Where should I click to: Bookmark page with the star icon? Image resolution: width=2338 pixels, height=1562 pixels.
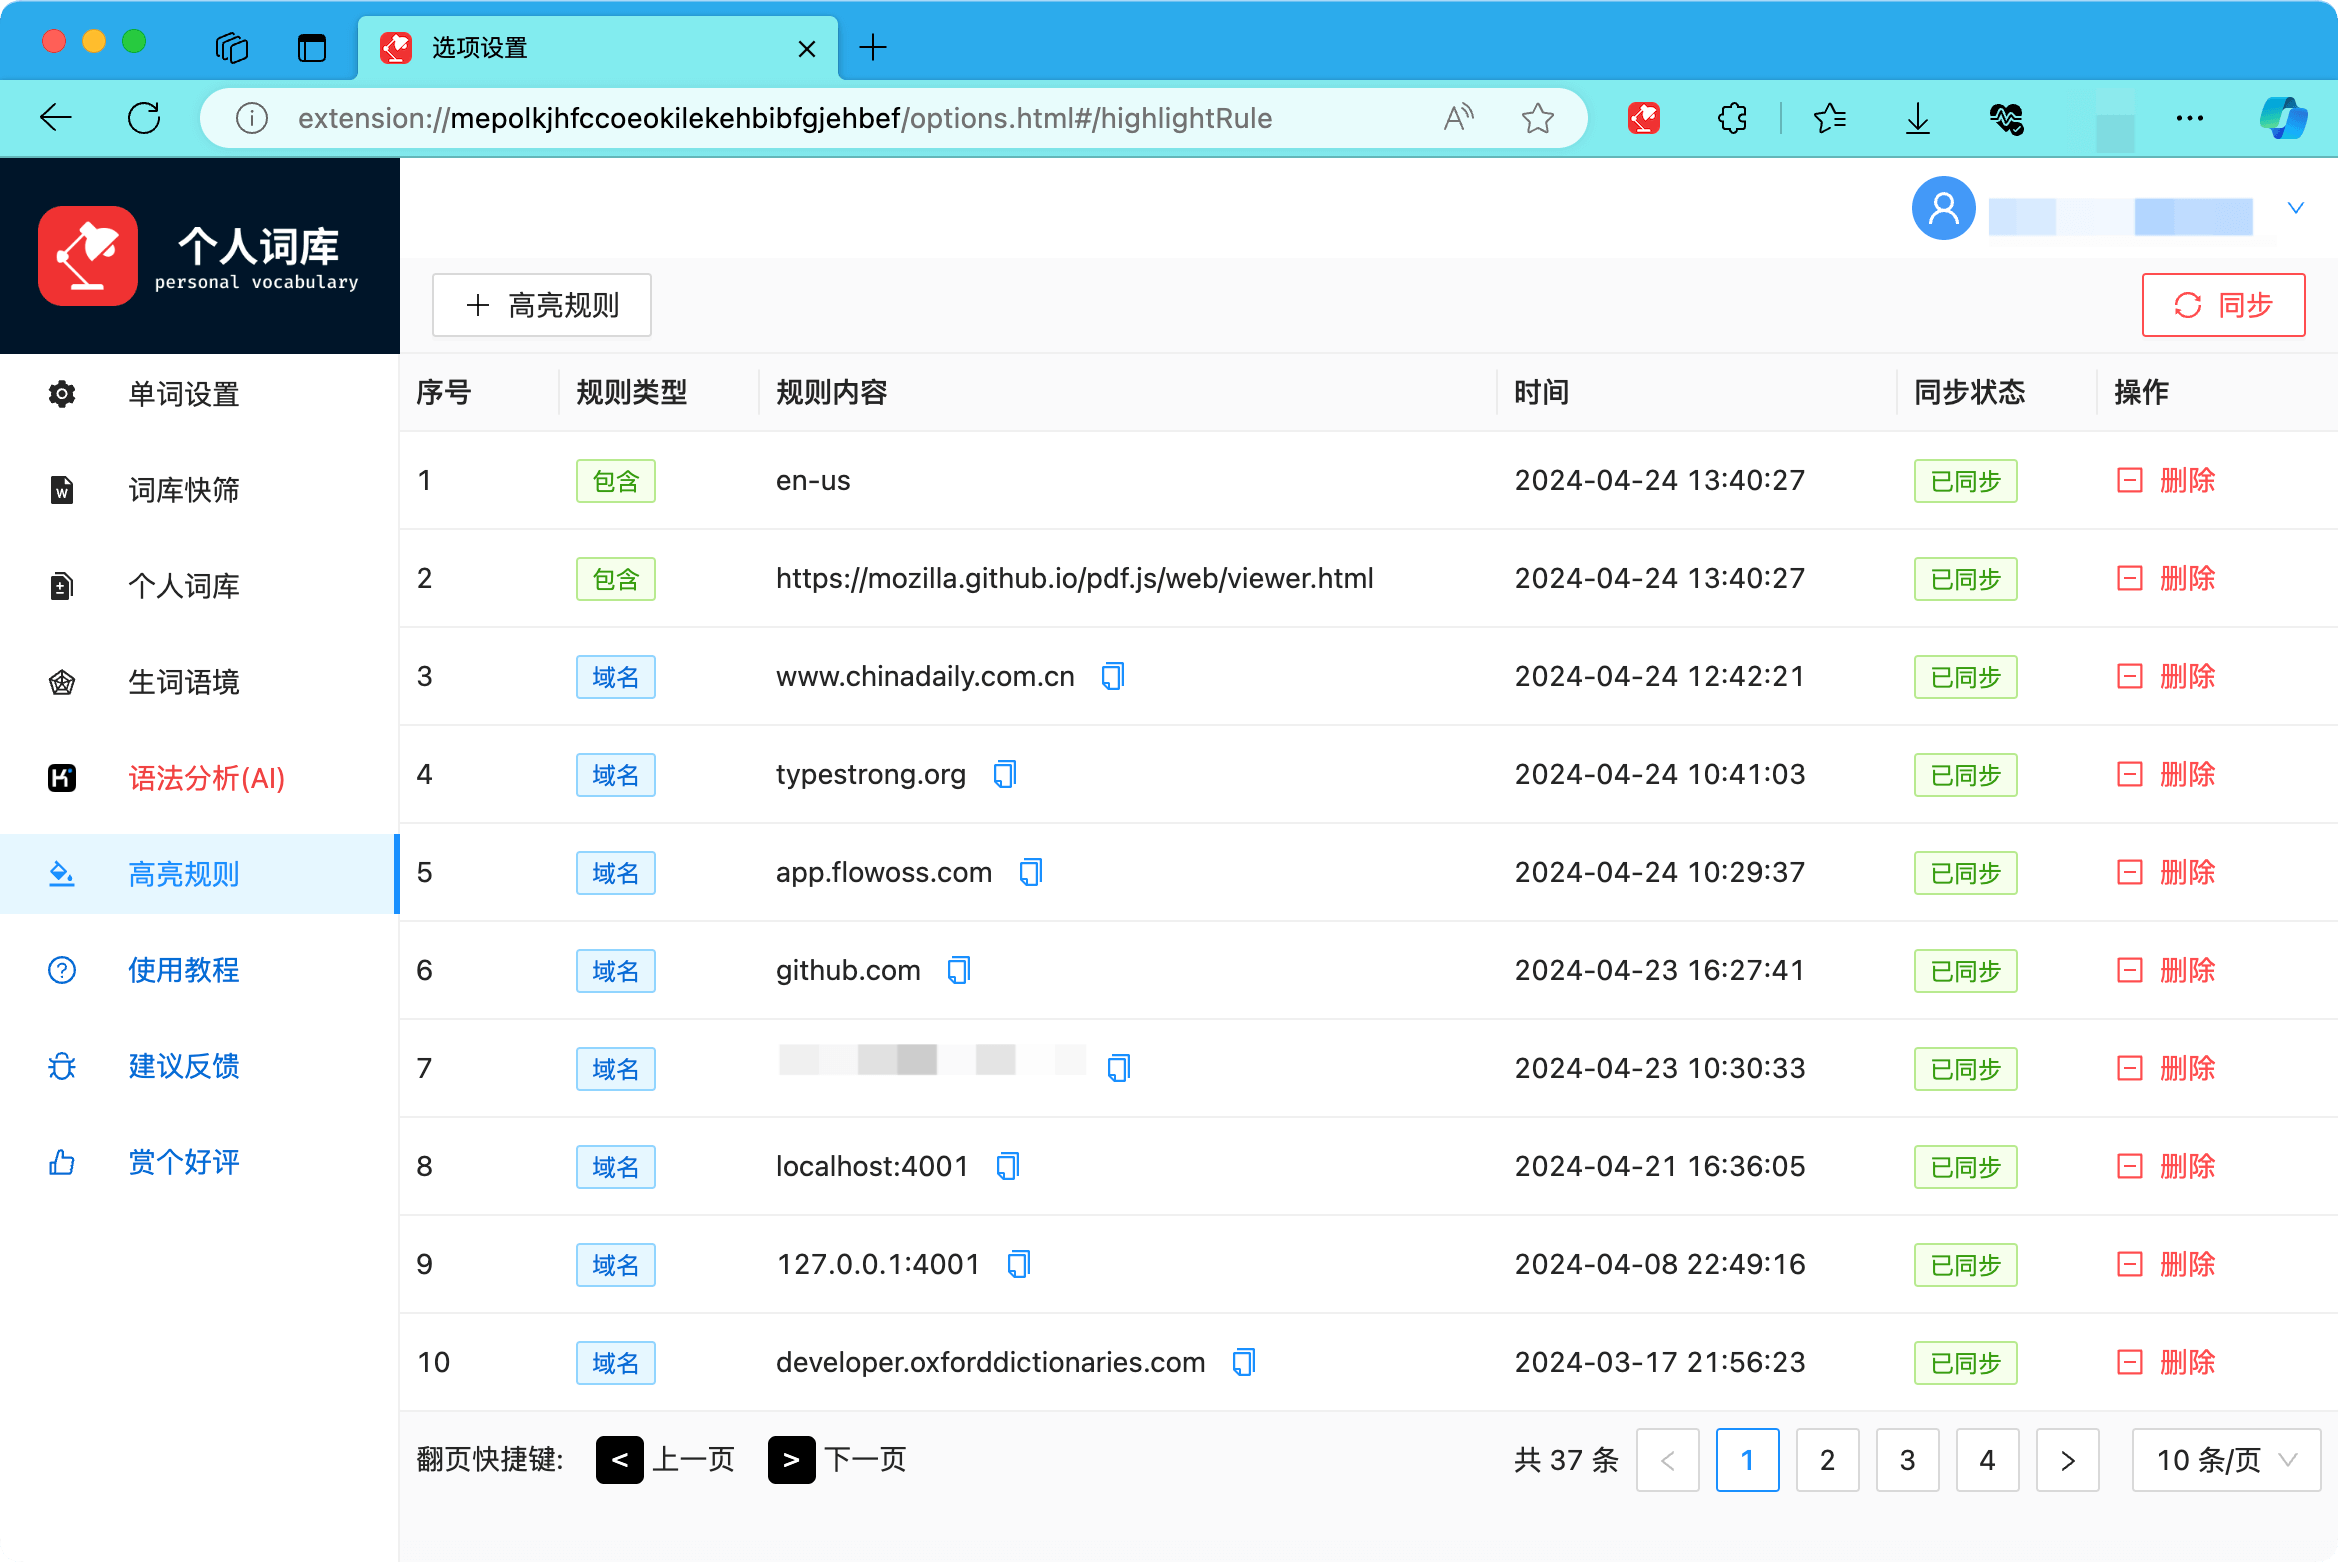pyautogui.click(x=1537, y=118)
